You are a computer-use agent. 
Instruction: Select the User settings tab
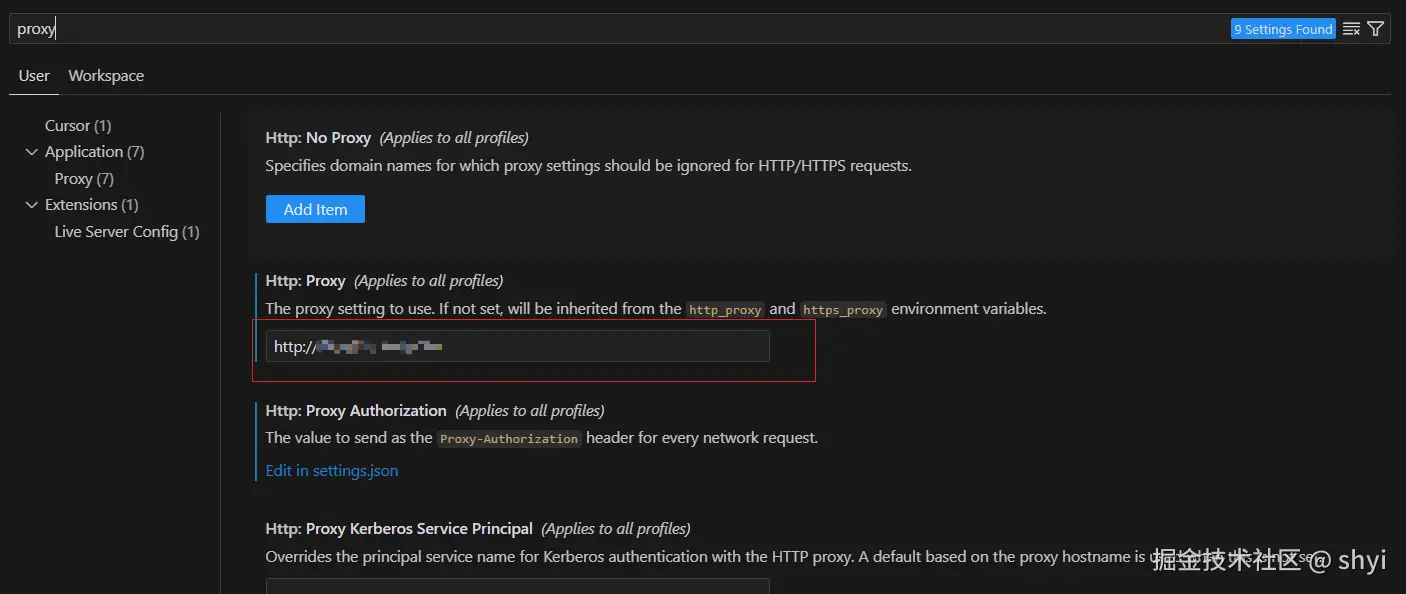tap(34, 76)
